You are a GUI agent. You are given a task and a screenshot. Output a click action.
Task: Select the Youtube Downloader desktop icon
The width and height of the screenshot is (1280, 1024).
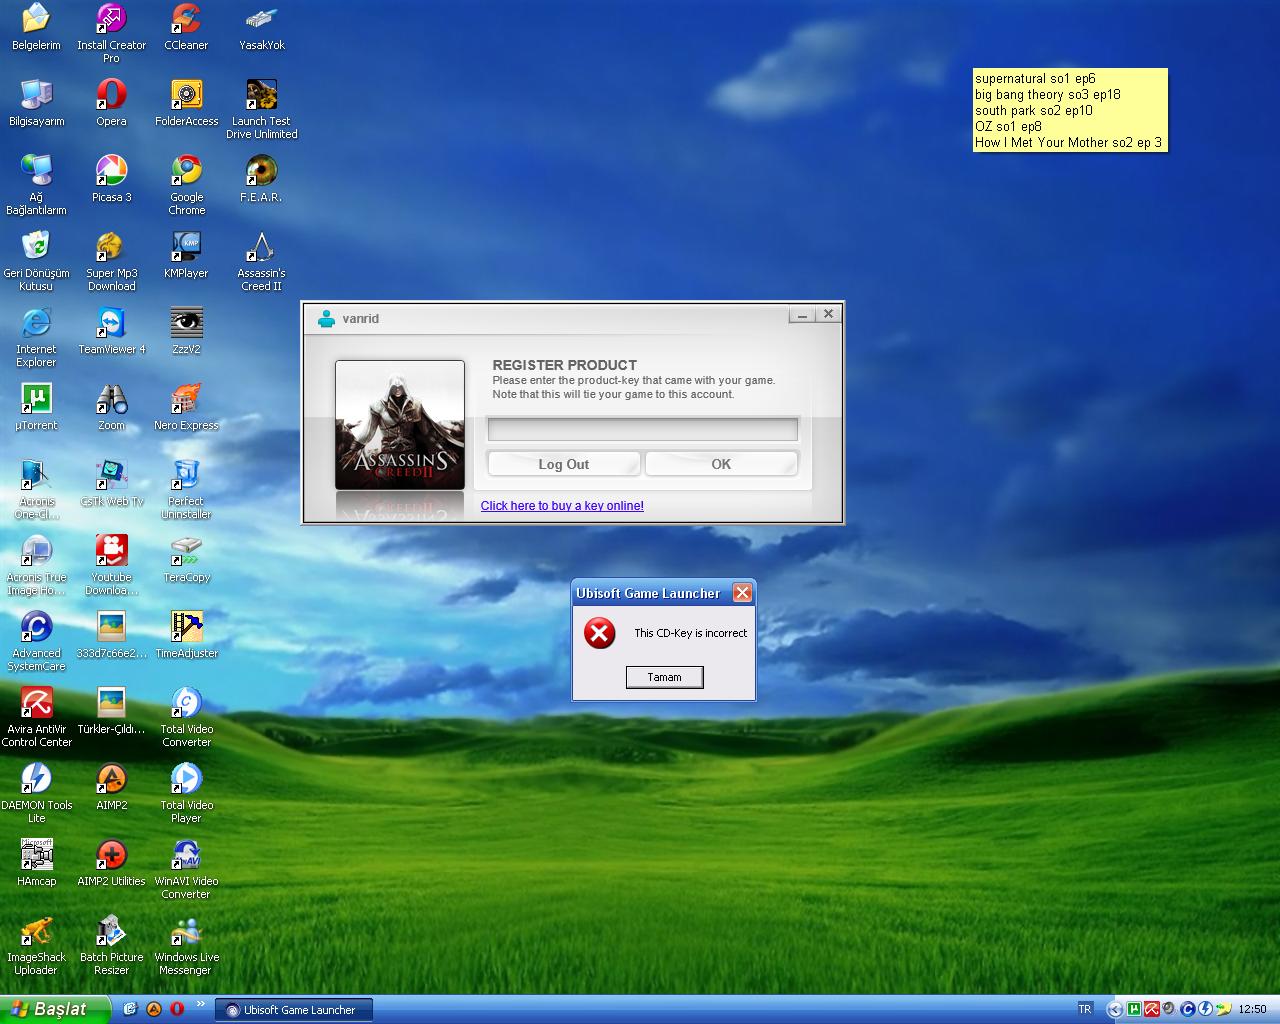(x=111, y=565)
